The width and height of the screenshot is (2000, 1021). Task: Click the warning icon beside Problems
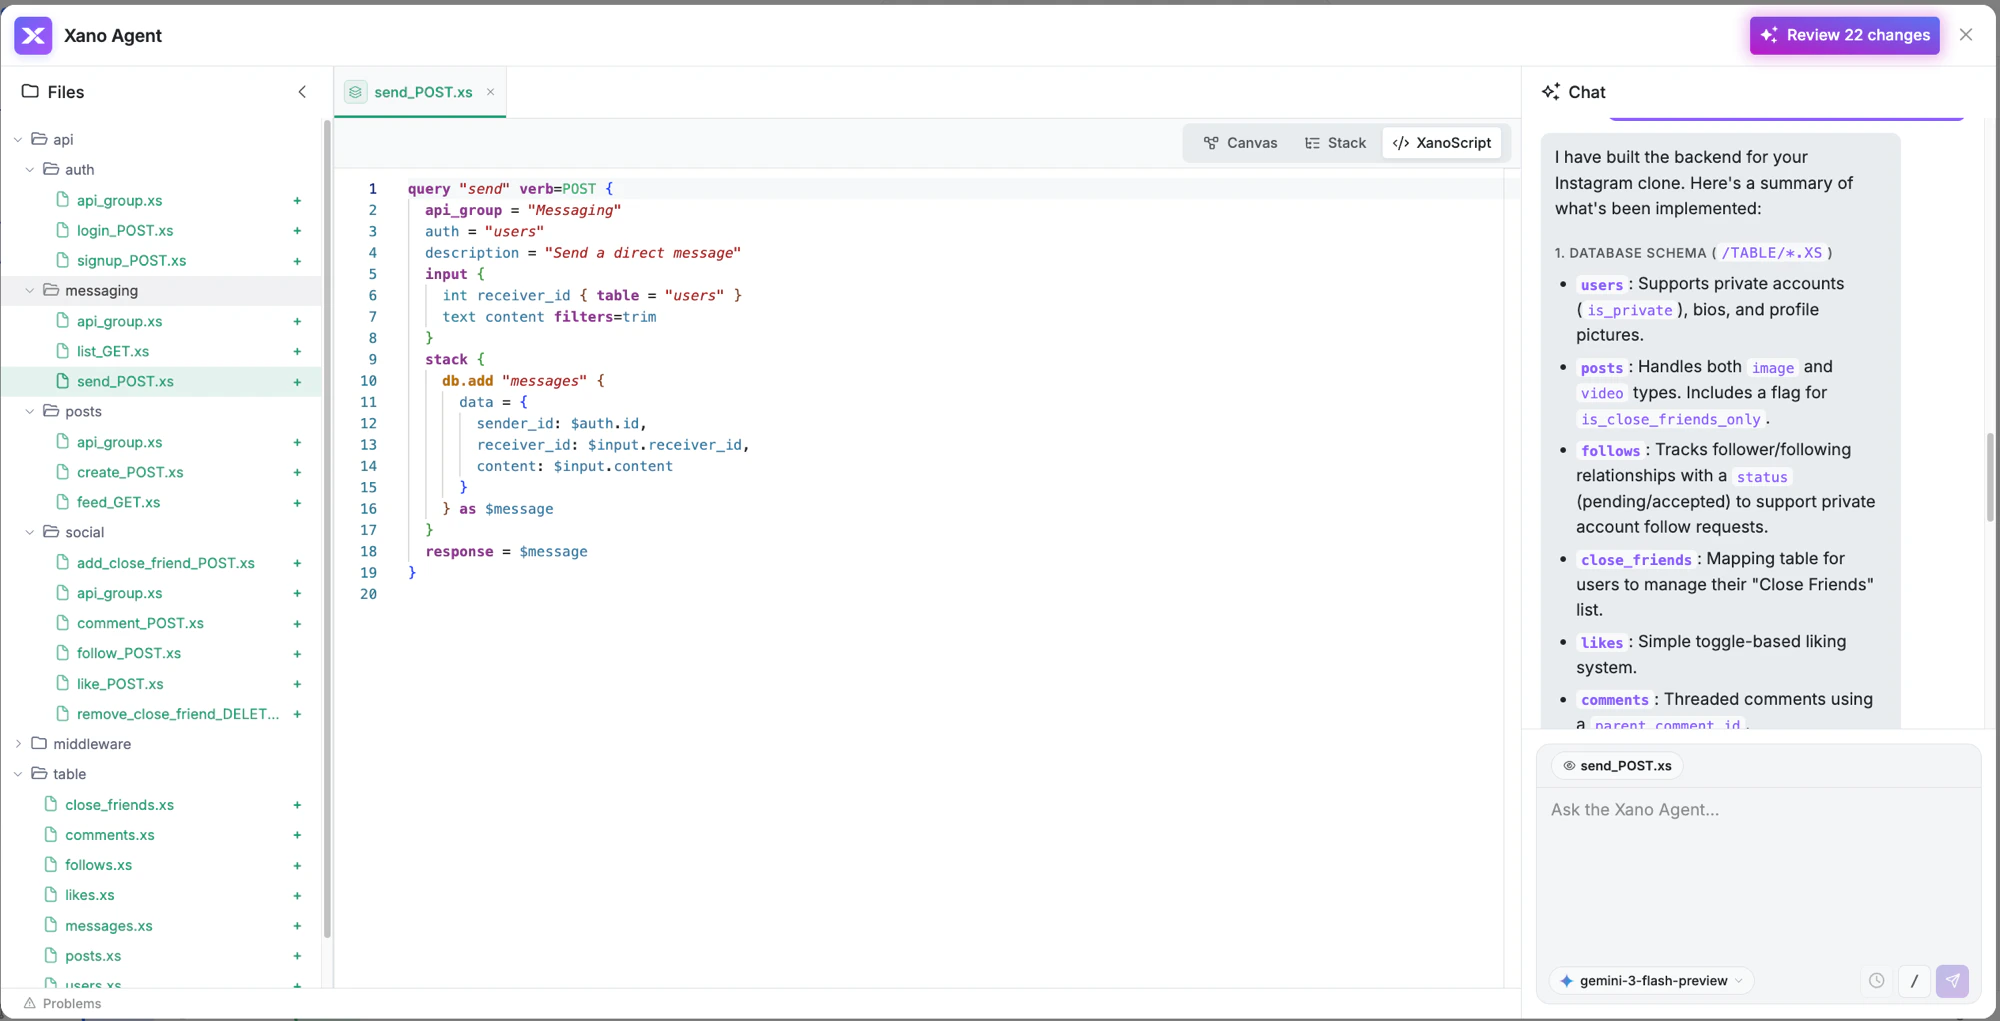[32, 1003]
